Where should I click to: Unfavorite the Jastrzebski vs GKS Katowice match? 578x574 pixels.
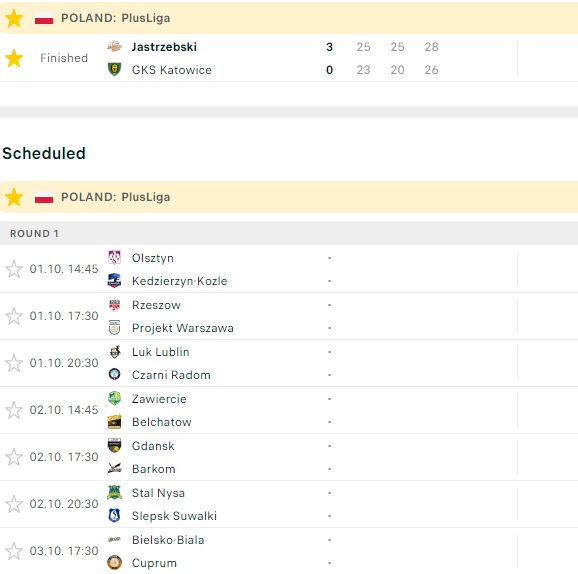pyautogui.click(x=14, y=58)
